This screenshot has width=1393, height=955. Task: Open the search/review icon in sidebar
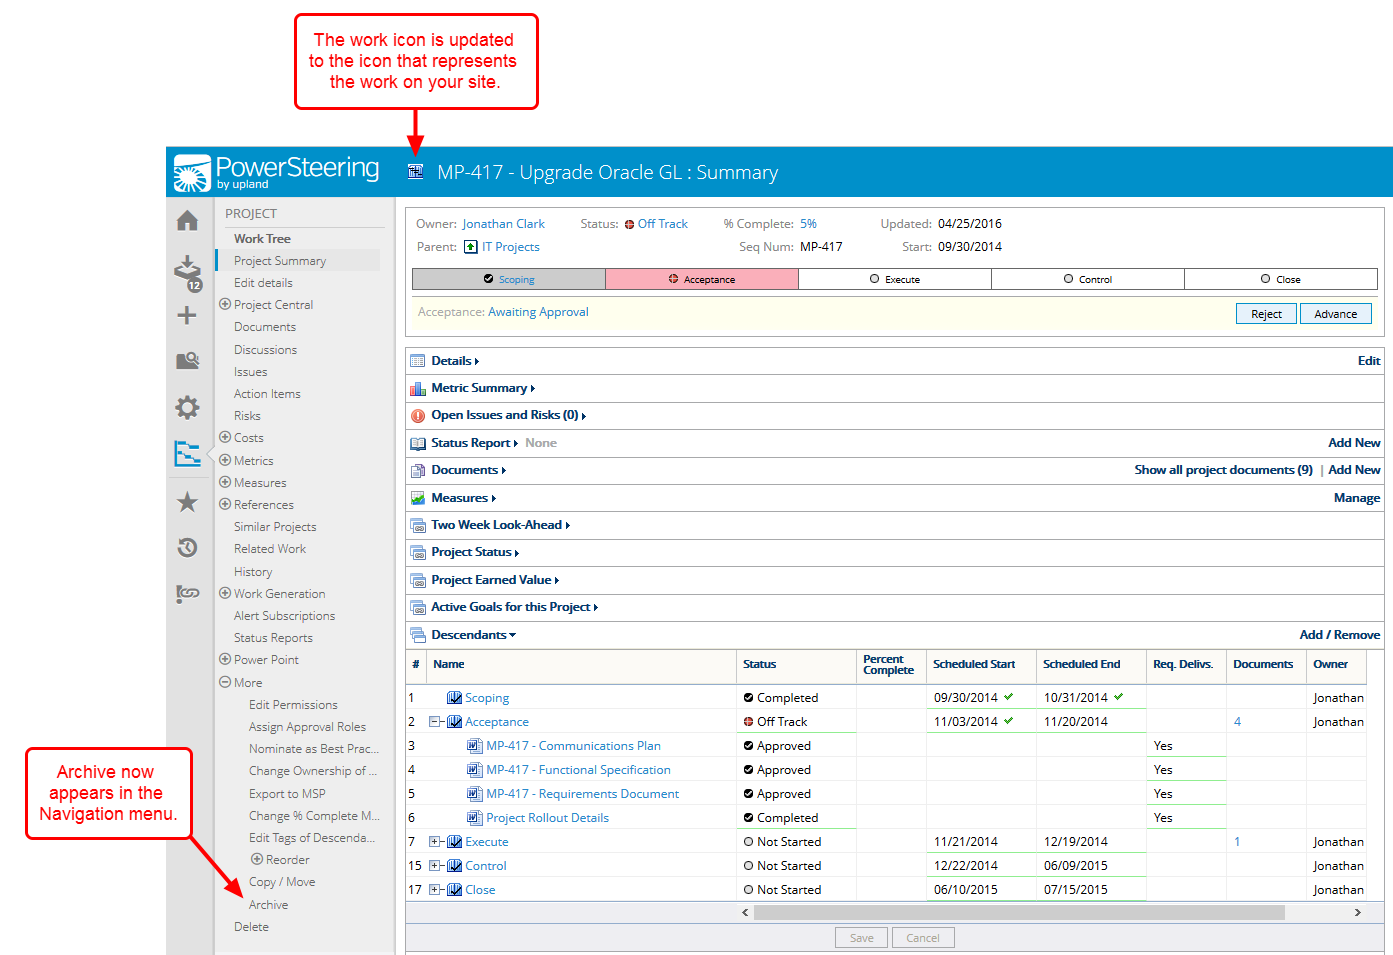point(187,361)
